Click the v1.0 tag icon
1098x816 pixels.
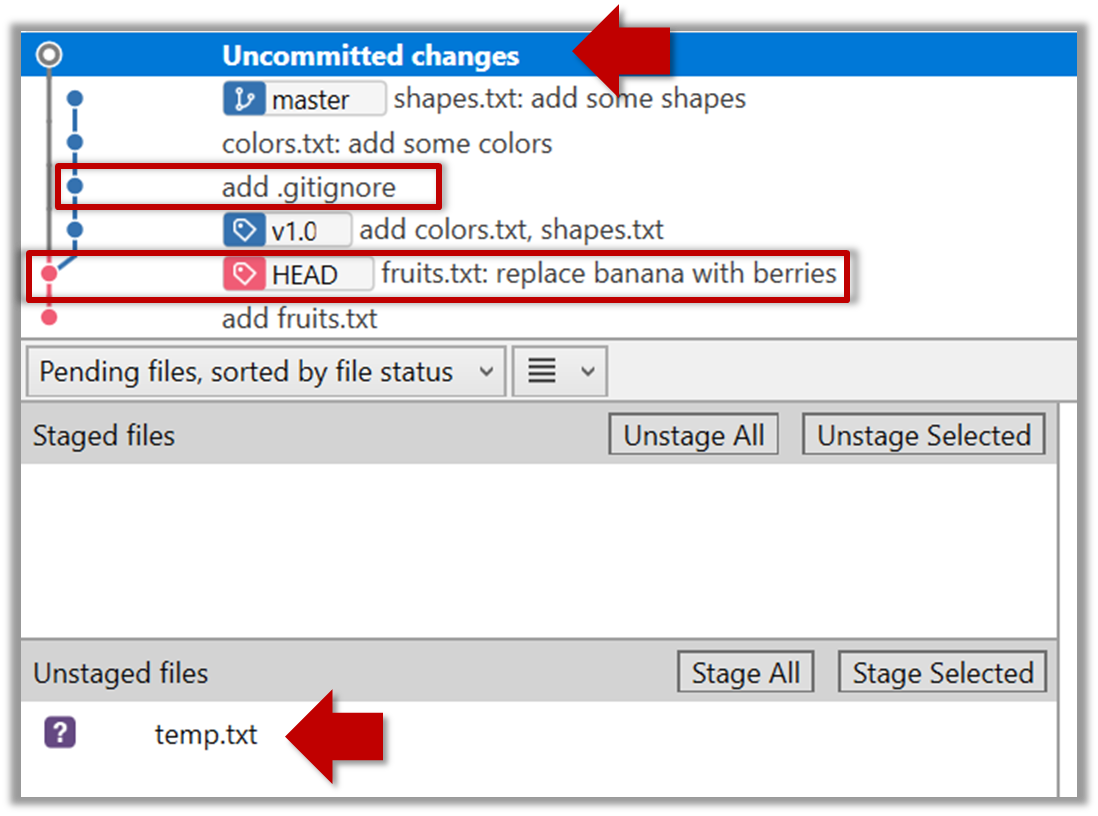coord(242,231)
